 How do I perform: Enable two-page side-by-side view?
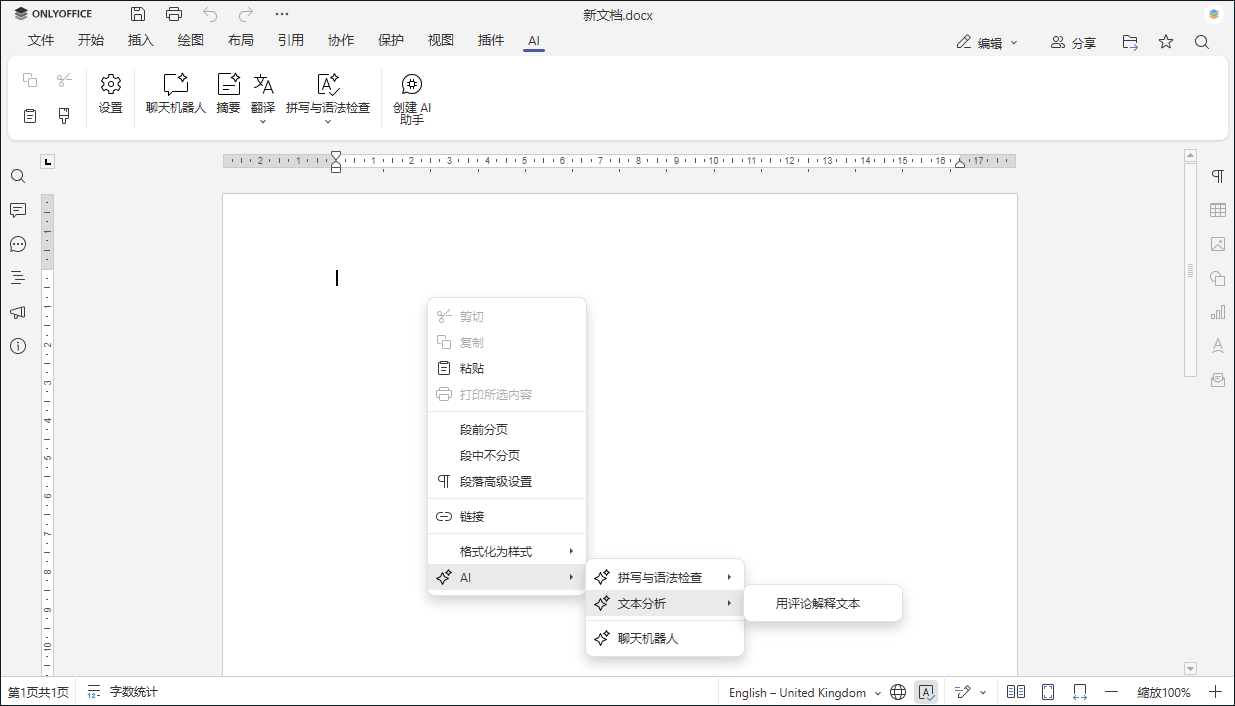1016,691
